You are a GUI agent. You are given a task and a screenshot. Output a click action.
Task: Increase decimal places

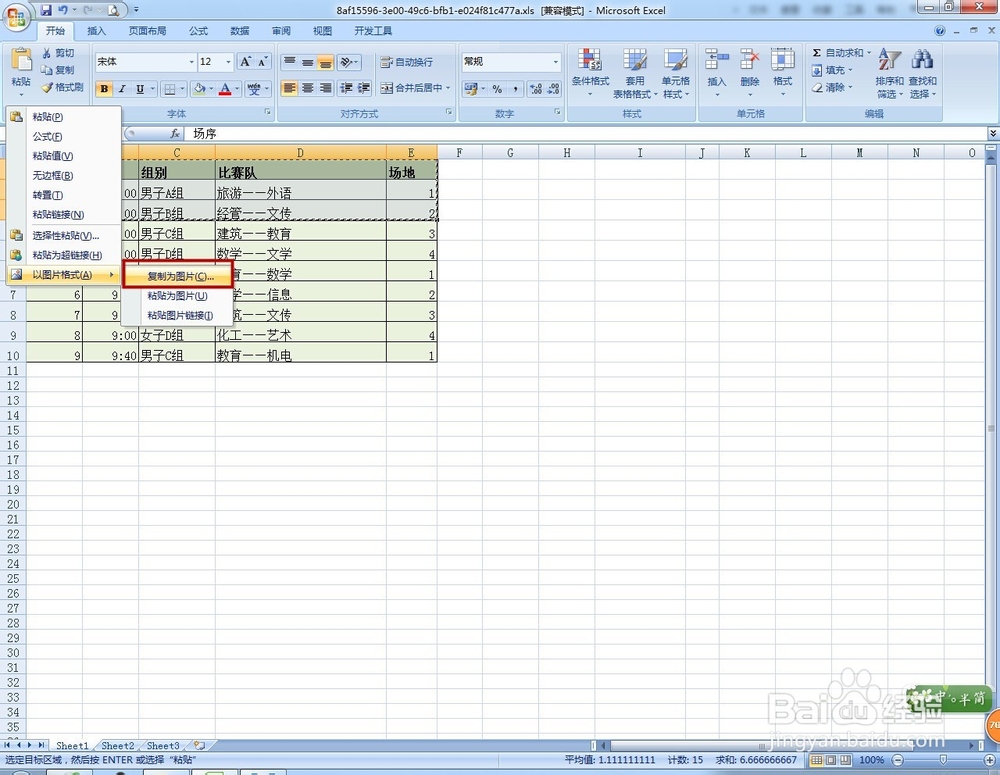click(x=536, y=89)
